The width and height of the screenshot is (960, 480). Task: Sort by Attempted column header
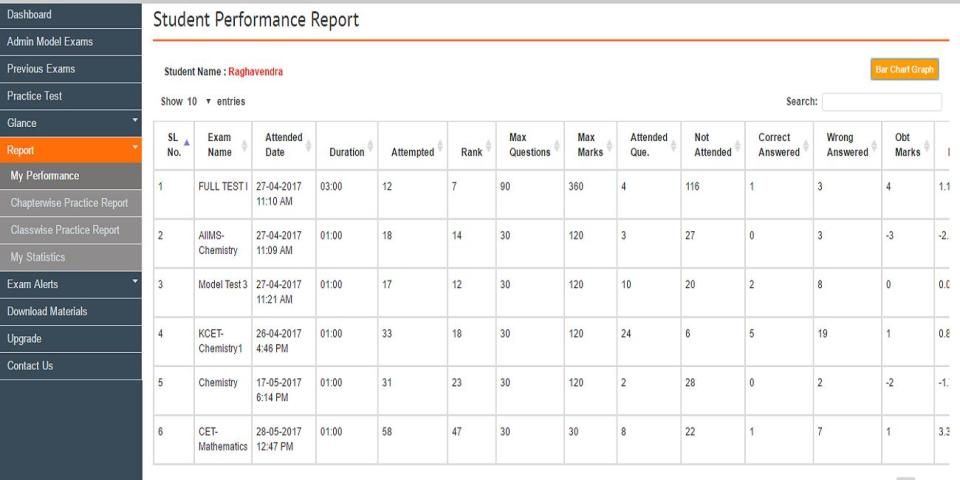411,152
